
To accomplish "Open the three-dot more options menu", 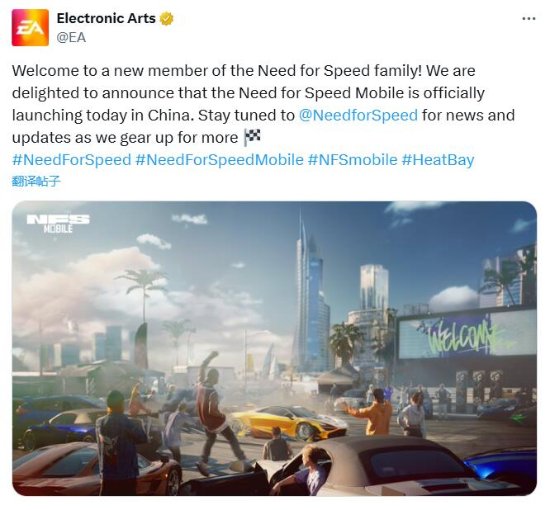I will 529,19.
